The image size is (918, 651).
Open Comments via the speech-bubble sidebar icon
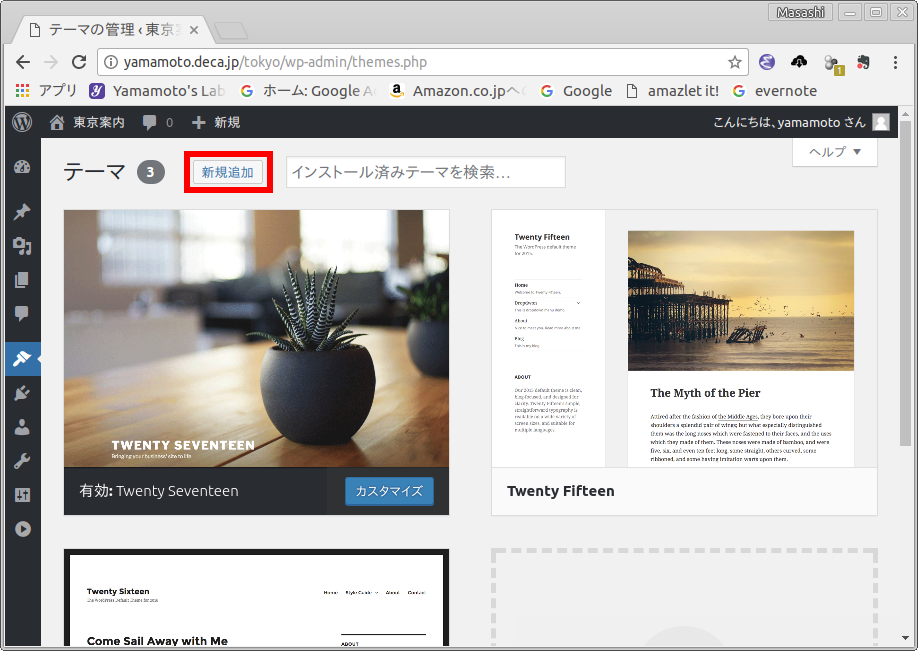point(21,314)
